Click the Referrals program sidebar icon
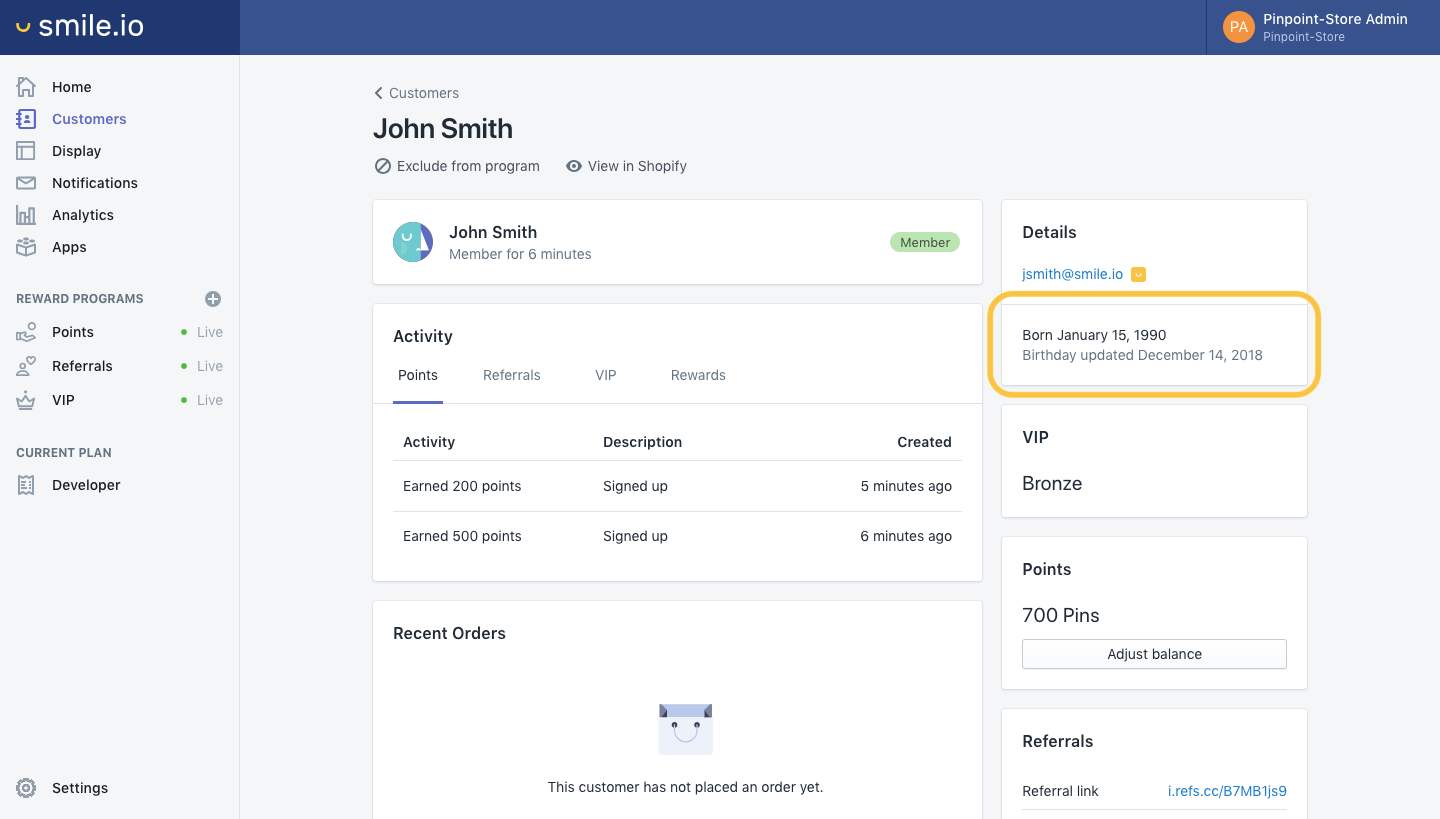The image size is (1440, 819). 26,366
